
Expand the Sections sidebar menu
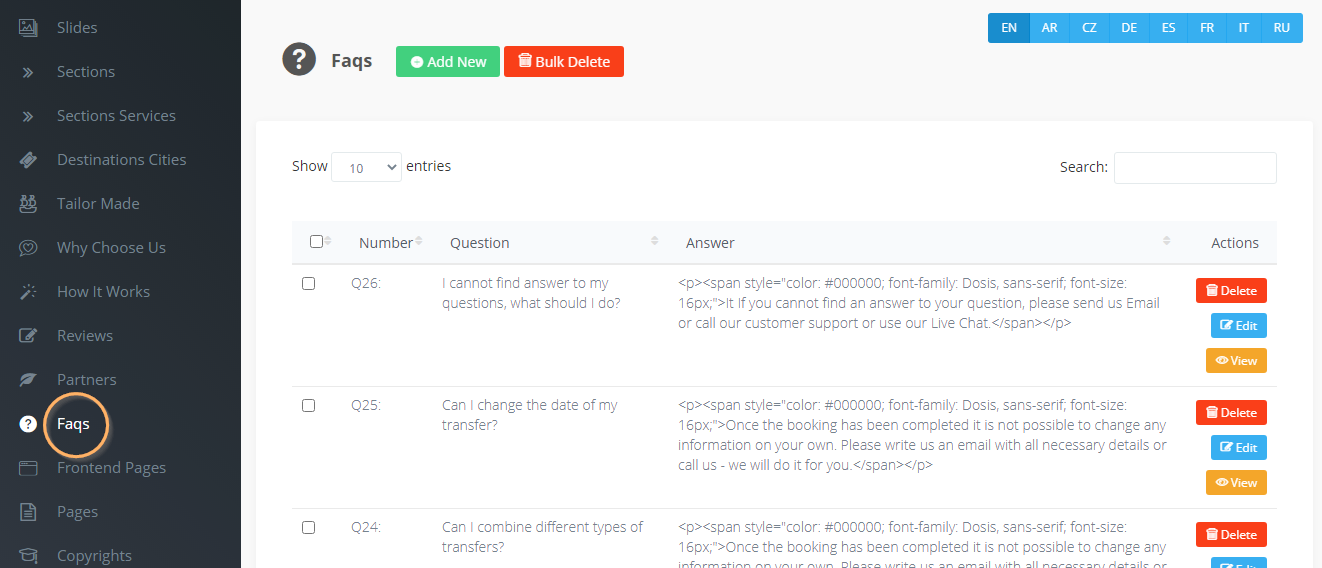86,72
